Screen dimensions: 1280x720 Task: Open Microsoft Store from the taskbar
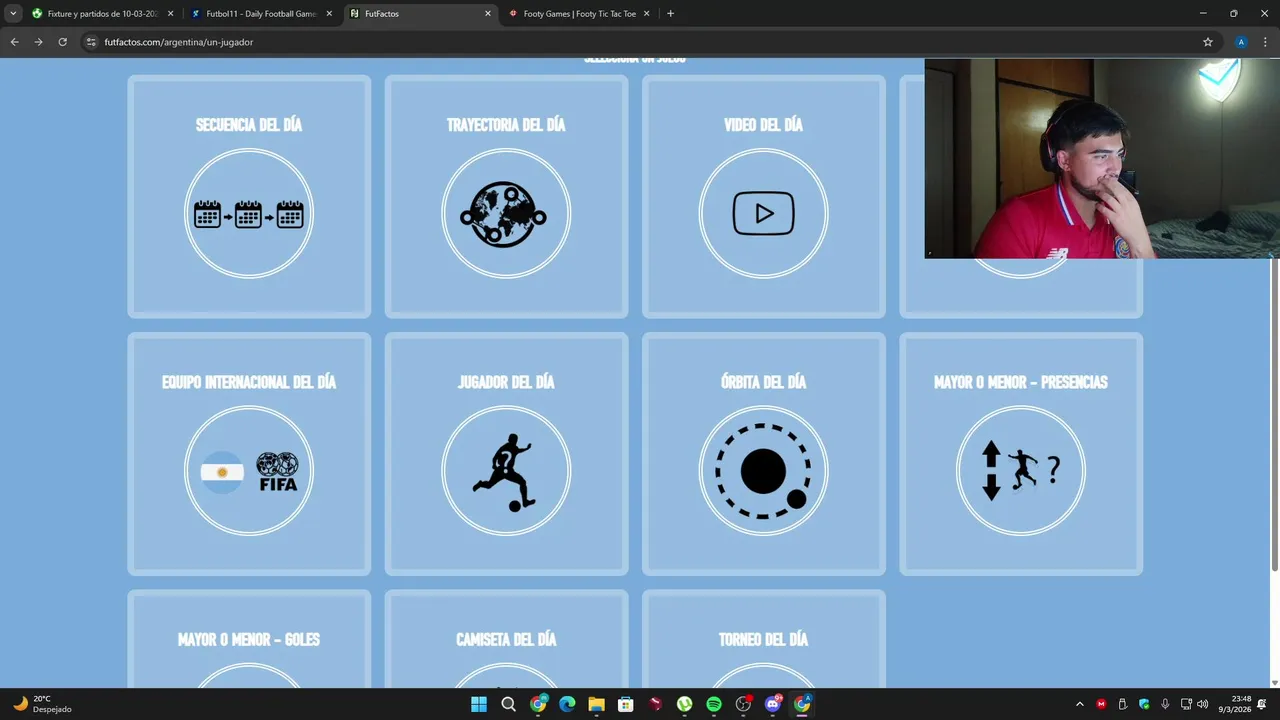tap(626, 704)
